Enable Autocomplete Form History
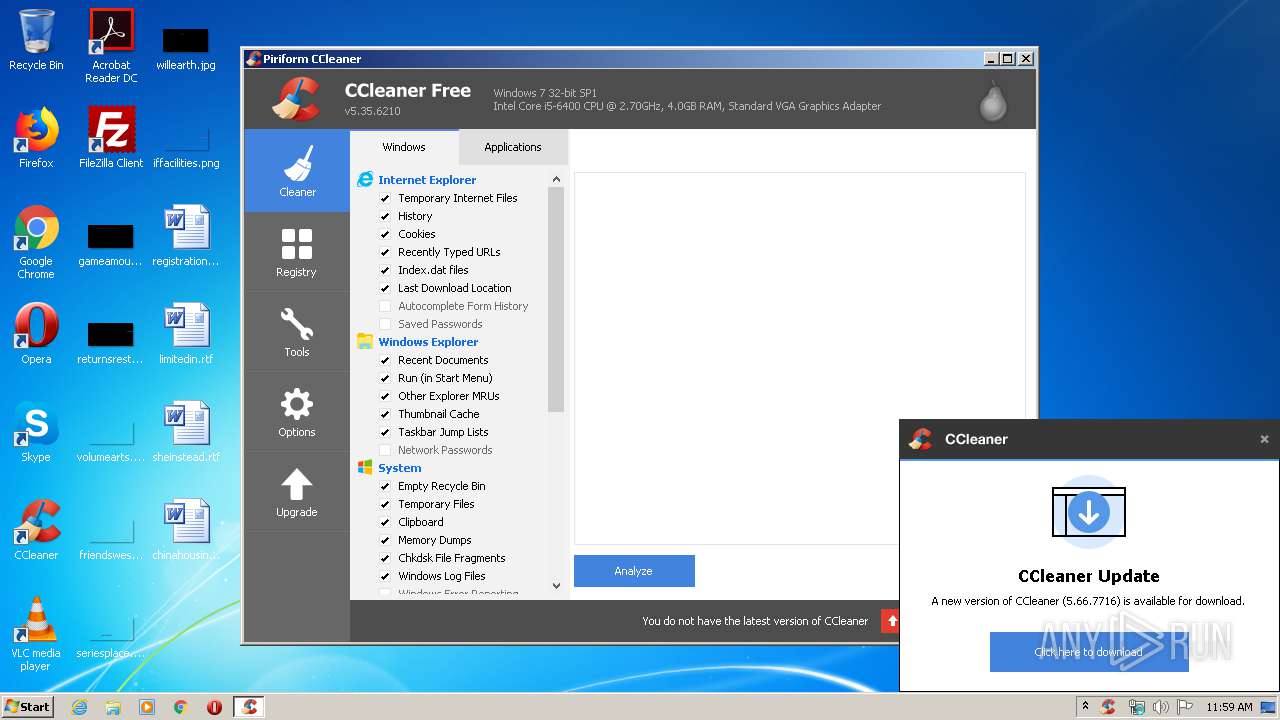Image resolution: width=1280 pixels, height=720 pixels. 385,306
